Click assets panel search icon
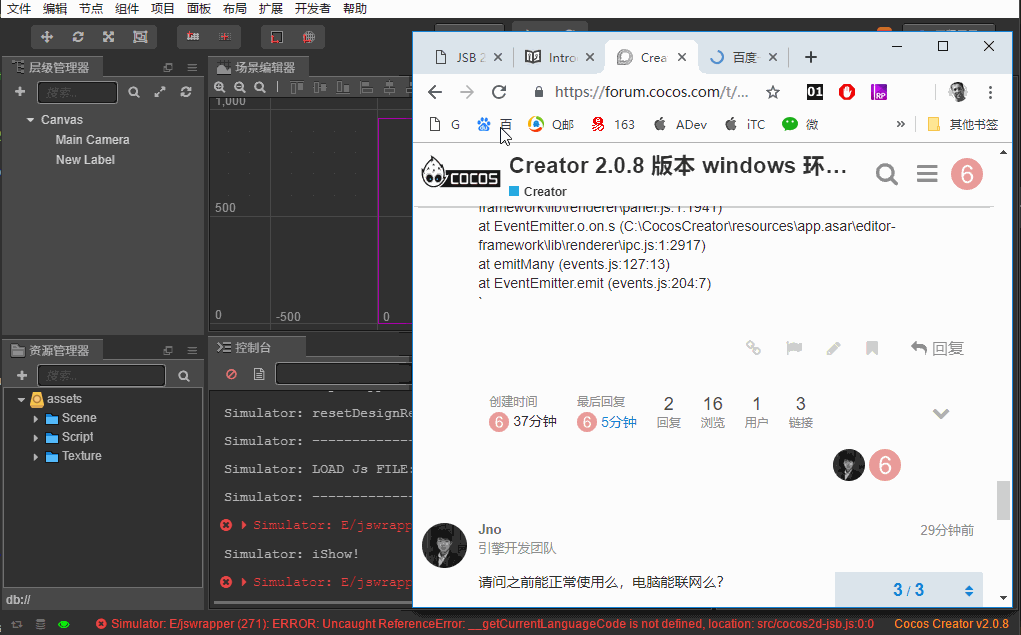Image resolution: width=1021 pixels, height=635 pixels. coord(184,376)
